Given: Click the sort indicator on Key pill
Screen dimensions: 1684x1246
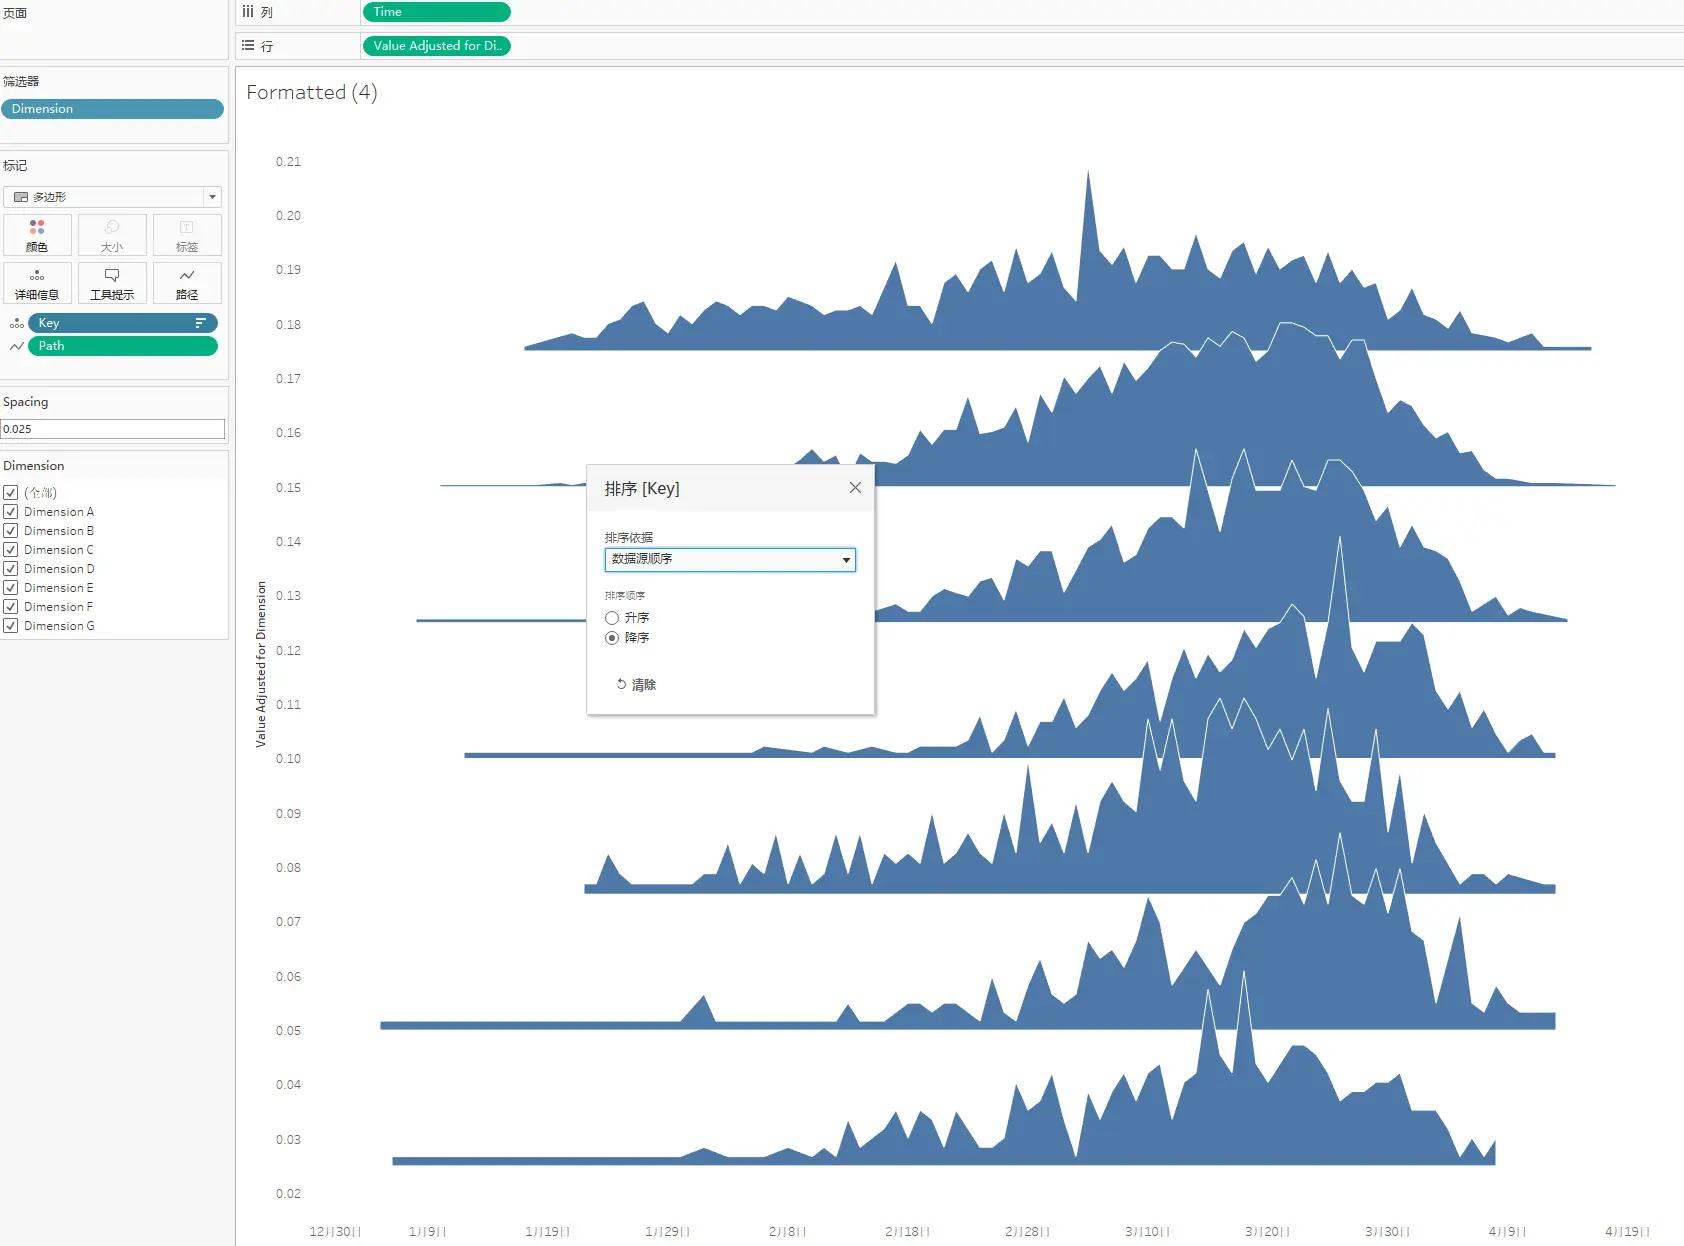Looking at the screenshot, I should pyautogui.click(x=200, y=323).
